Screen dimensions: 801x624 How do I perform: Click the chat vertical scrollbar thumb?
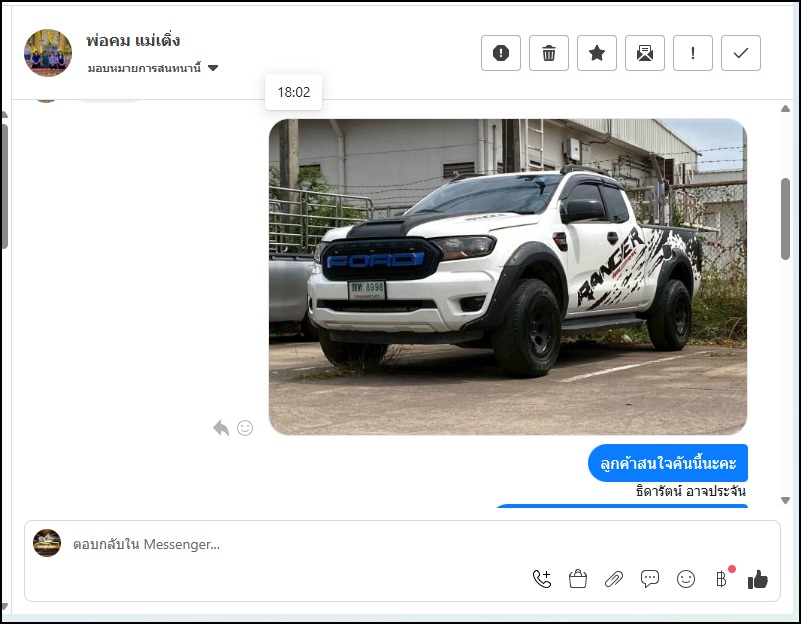click(x=785, y=219)
